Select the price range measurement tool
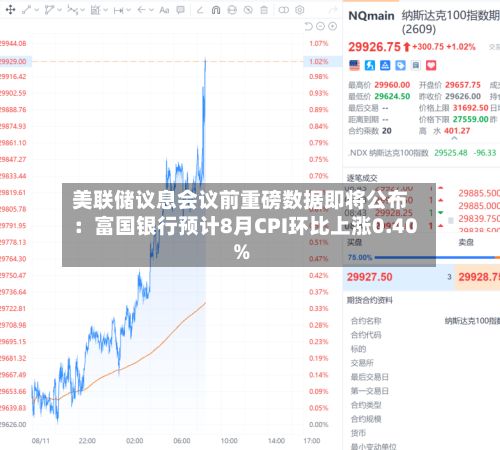The height and width of the screenshot is (450, 500). (95, 10)
